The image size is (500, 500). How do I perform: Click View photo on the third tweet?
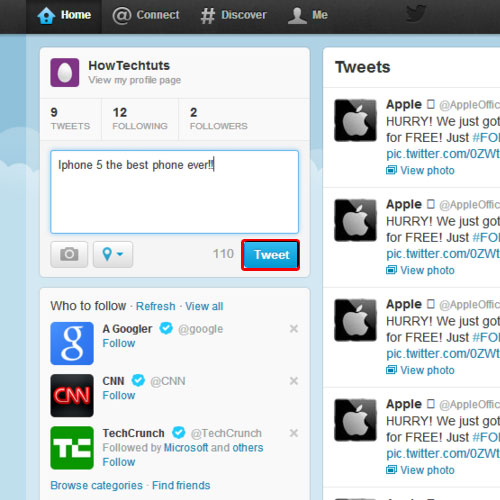coord(420,370)
